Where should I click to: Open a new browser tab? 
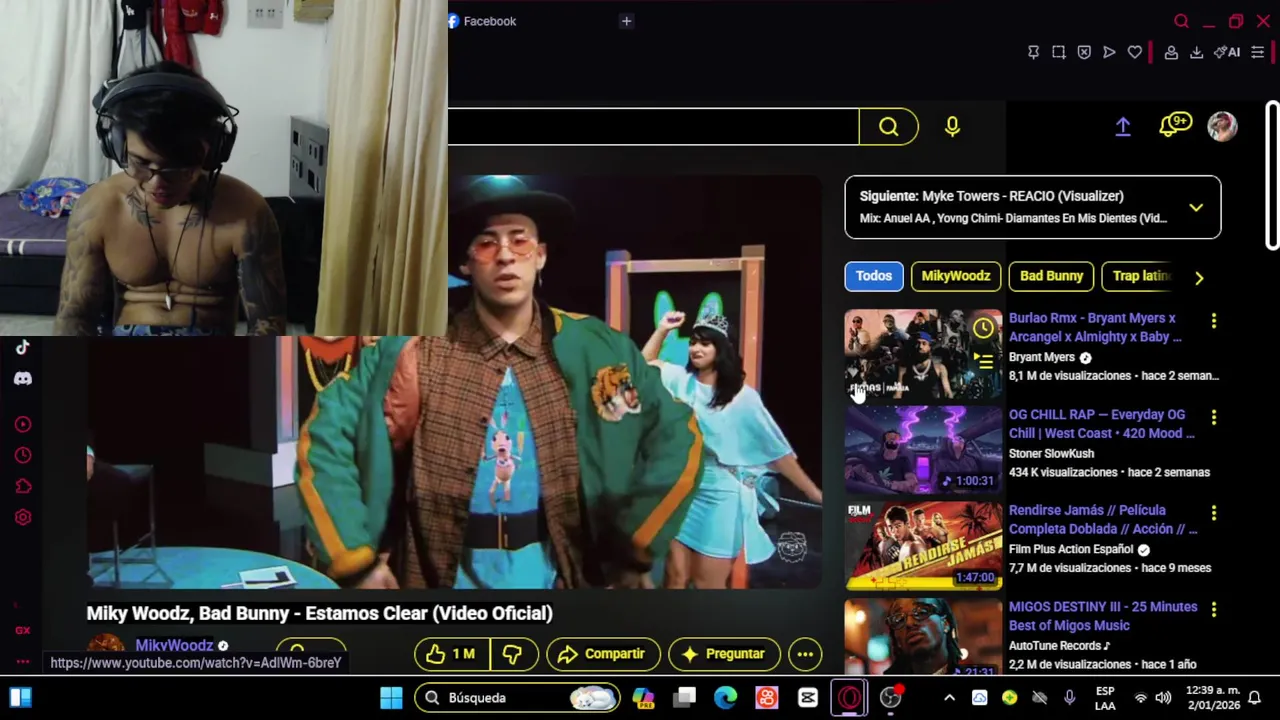[x=626, y=21]
